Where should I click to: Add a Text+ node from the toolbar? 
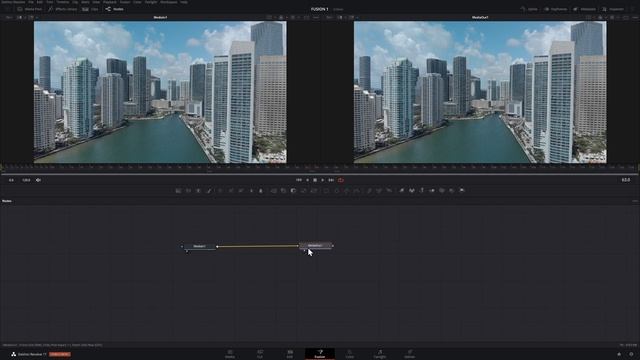198,190
